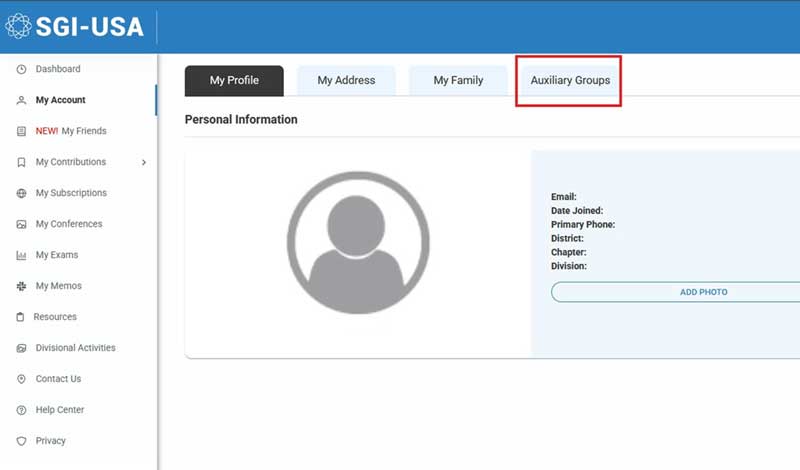Image resolution: width=800 pixels, height=470 pixels.
Task: Click the icon beside My Memos
Action: [21, 286]
